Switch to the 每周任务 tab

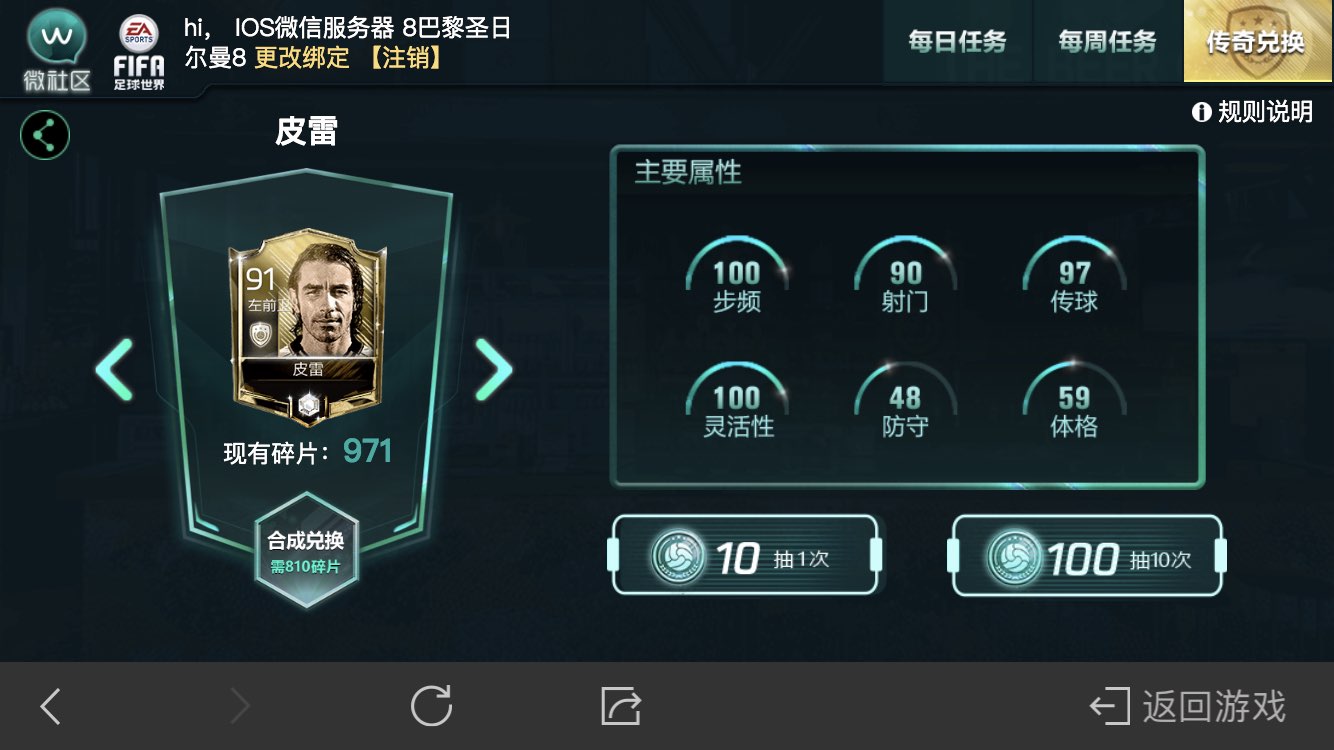click(x=1107, y=42)
